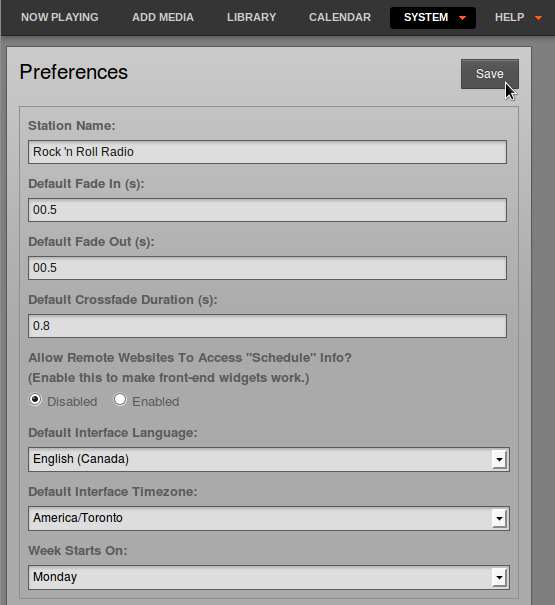Image resolution: width=555 pixels, height=605 pixels.
Task: Focus the Default Fade In field
Action: coord(267,210)
